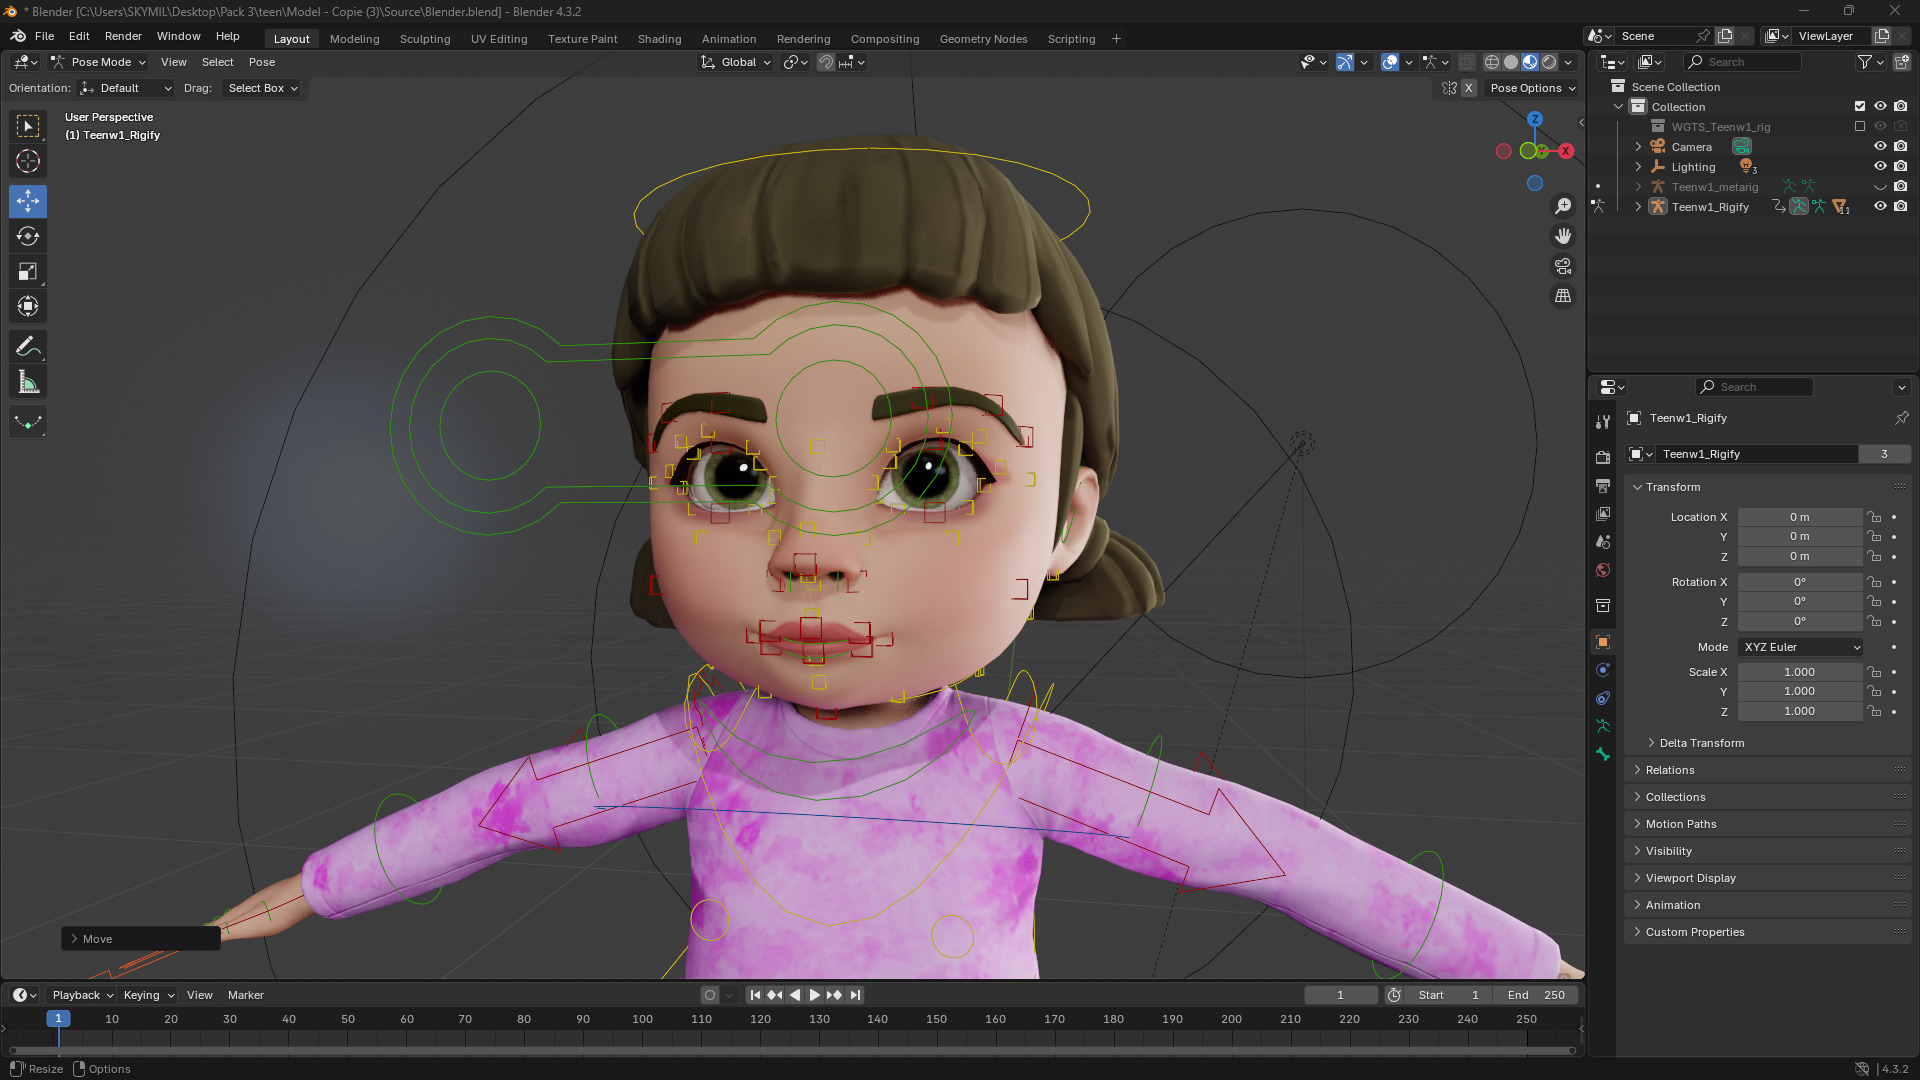The width and height of the screenshot is (1920, 1080).
Task: Switch to the Shading workspace tab
Action: tap(660, 39)
